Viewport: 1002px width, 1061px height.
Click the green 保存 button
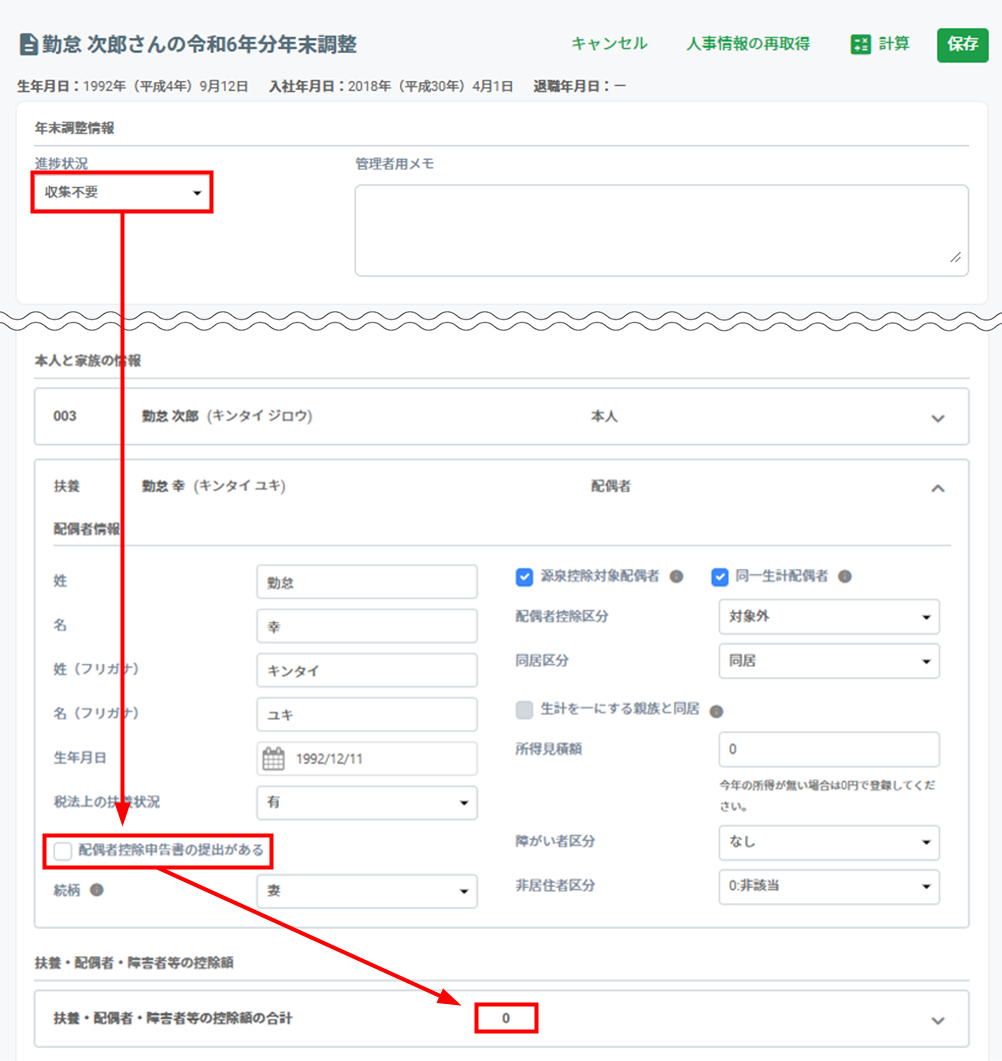(x=962, y=45)
